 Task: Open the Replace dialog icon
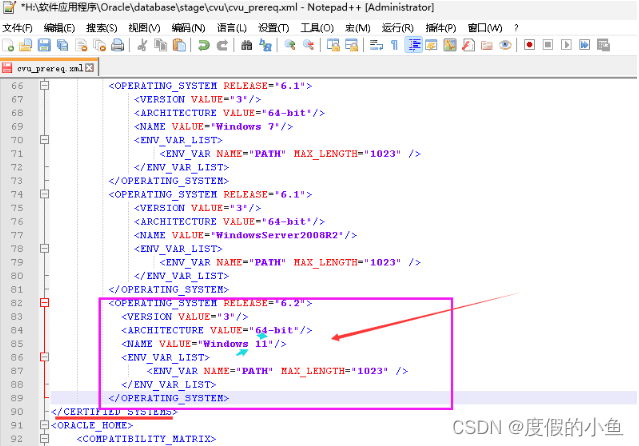tap(265, 45)
